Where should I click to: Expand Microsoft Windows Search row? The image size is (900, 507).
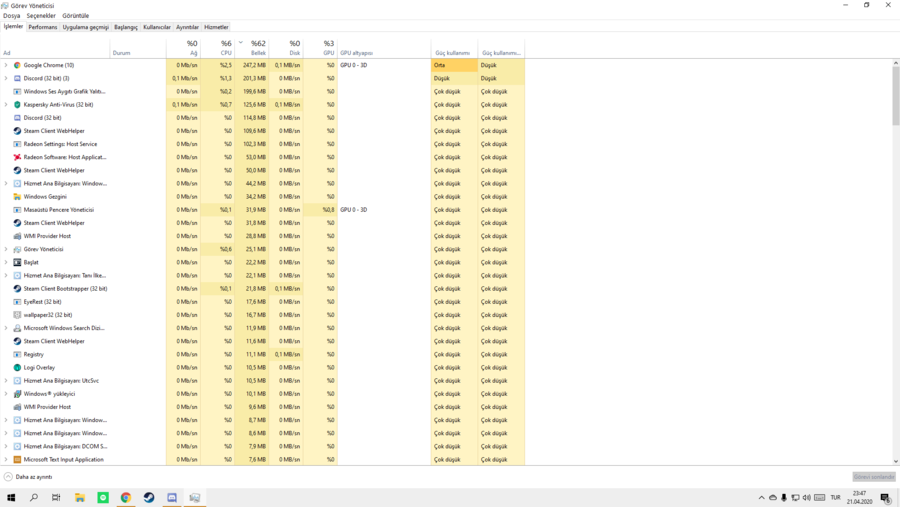coord(6,328)
